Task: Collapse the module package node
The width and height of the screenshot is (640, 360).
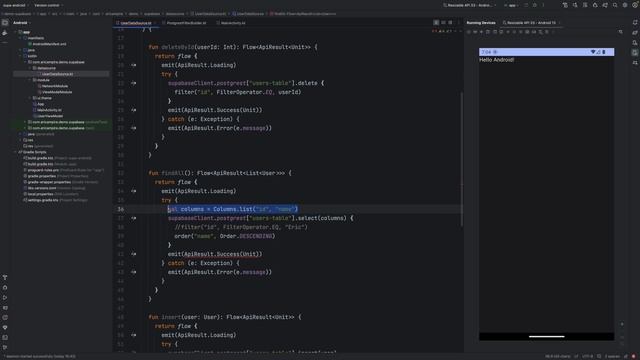Action: coord(30,80)
